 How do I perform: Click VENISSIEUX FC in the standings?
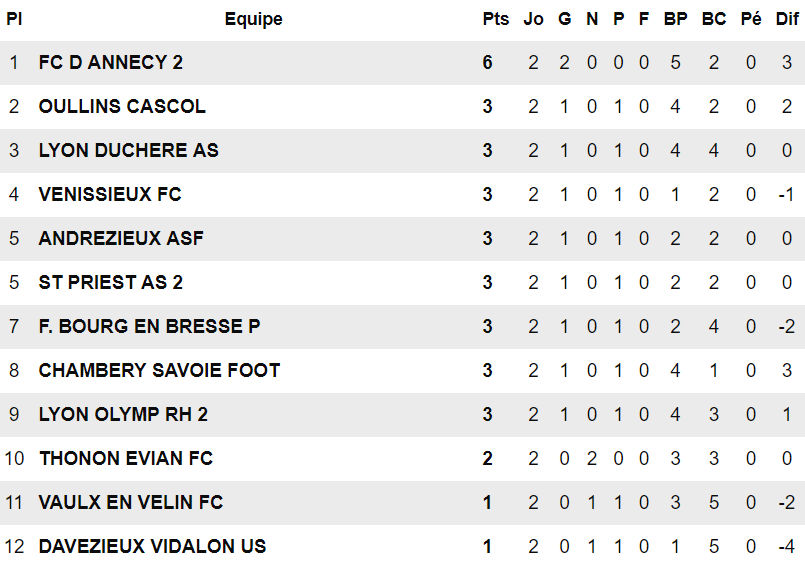(x=110, y=194)
